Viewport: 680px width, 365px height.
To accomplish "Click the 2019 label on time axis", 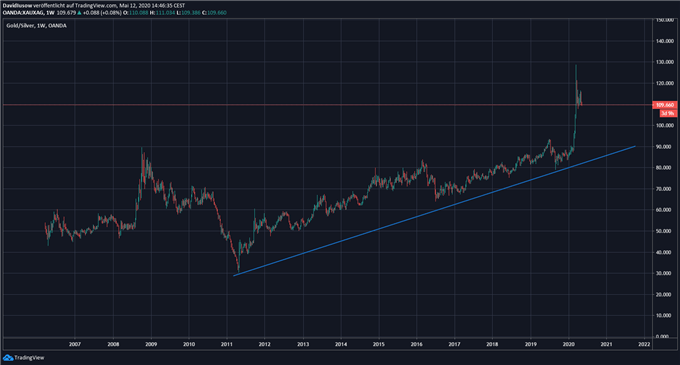I will coord(530,344).
